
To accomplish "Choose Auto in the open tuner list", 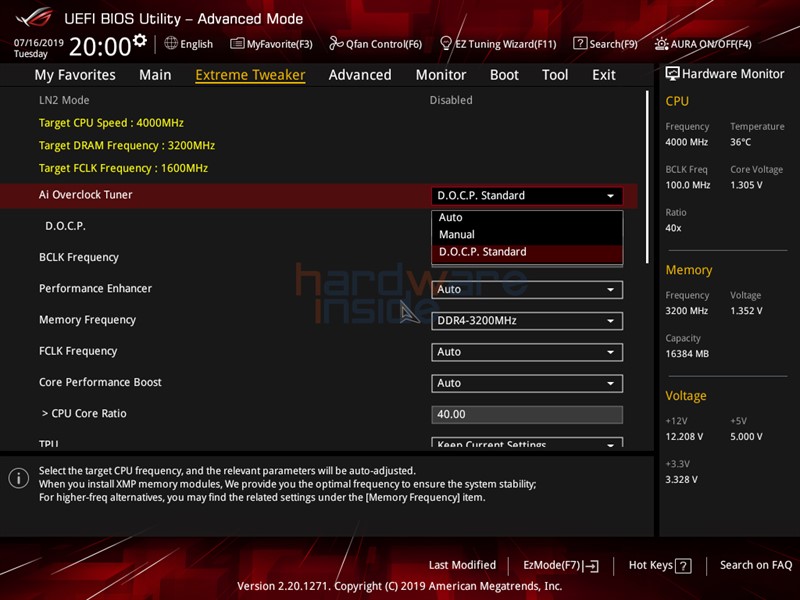I will click(527, 218).
